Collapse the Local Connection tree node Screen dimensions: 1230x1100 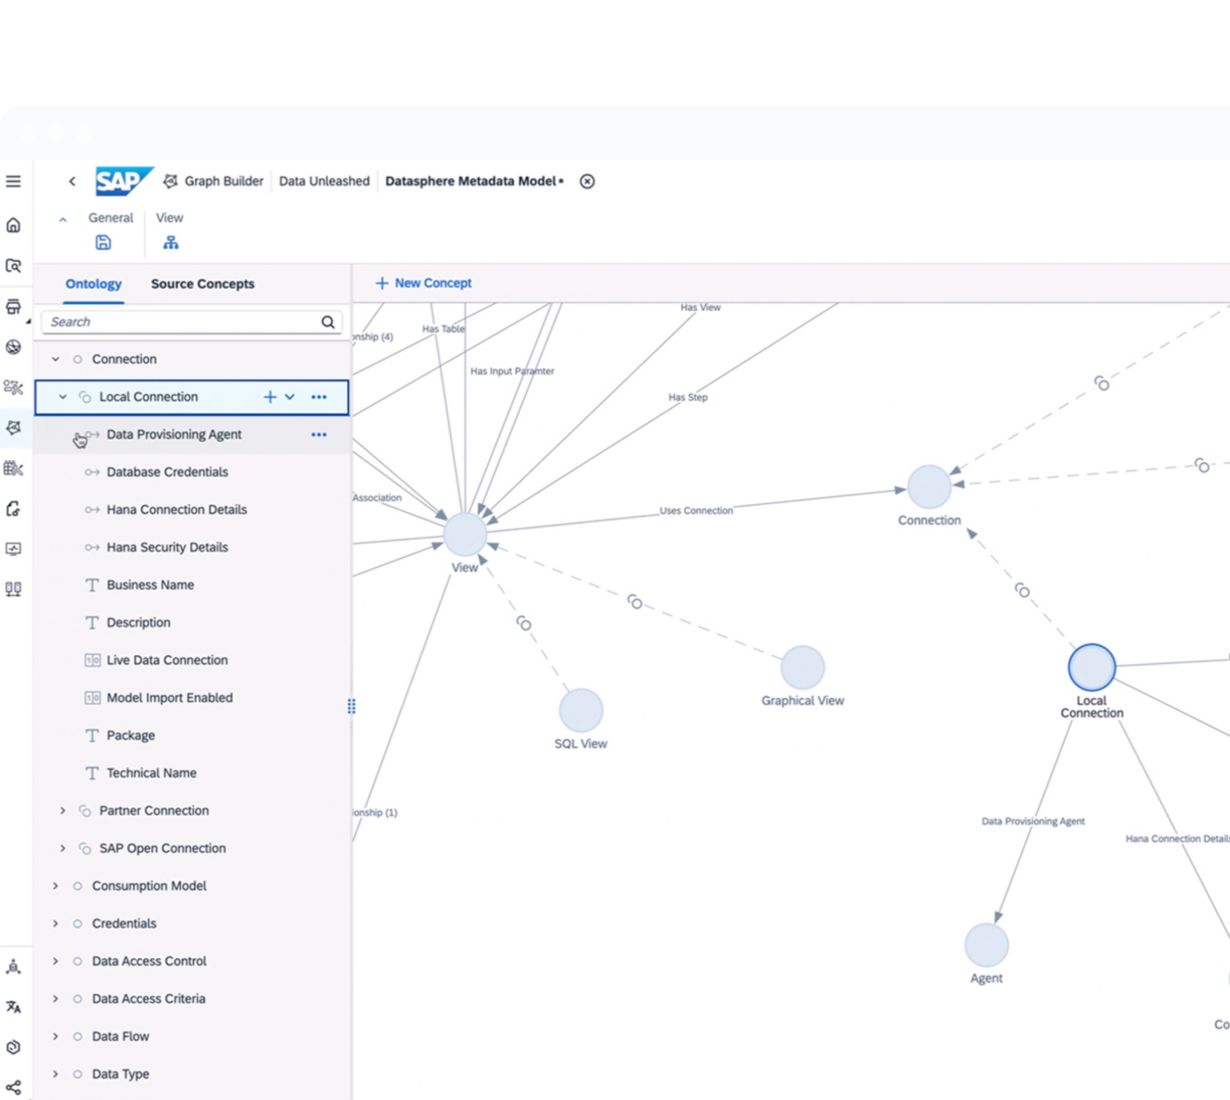coord(63,397)
